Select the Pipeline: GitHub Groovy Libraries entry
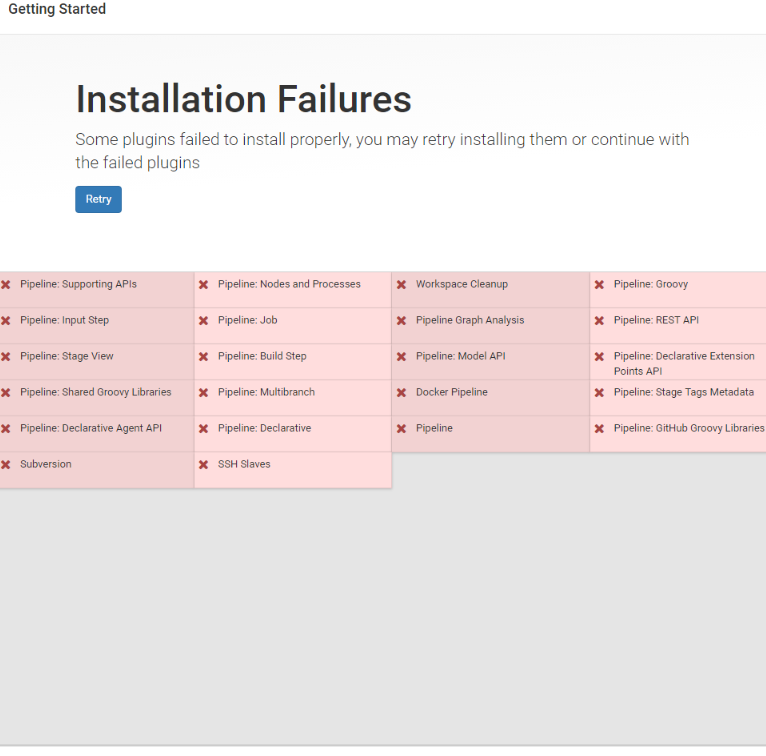 [x=688, y=429]
